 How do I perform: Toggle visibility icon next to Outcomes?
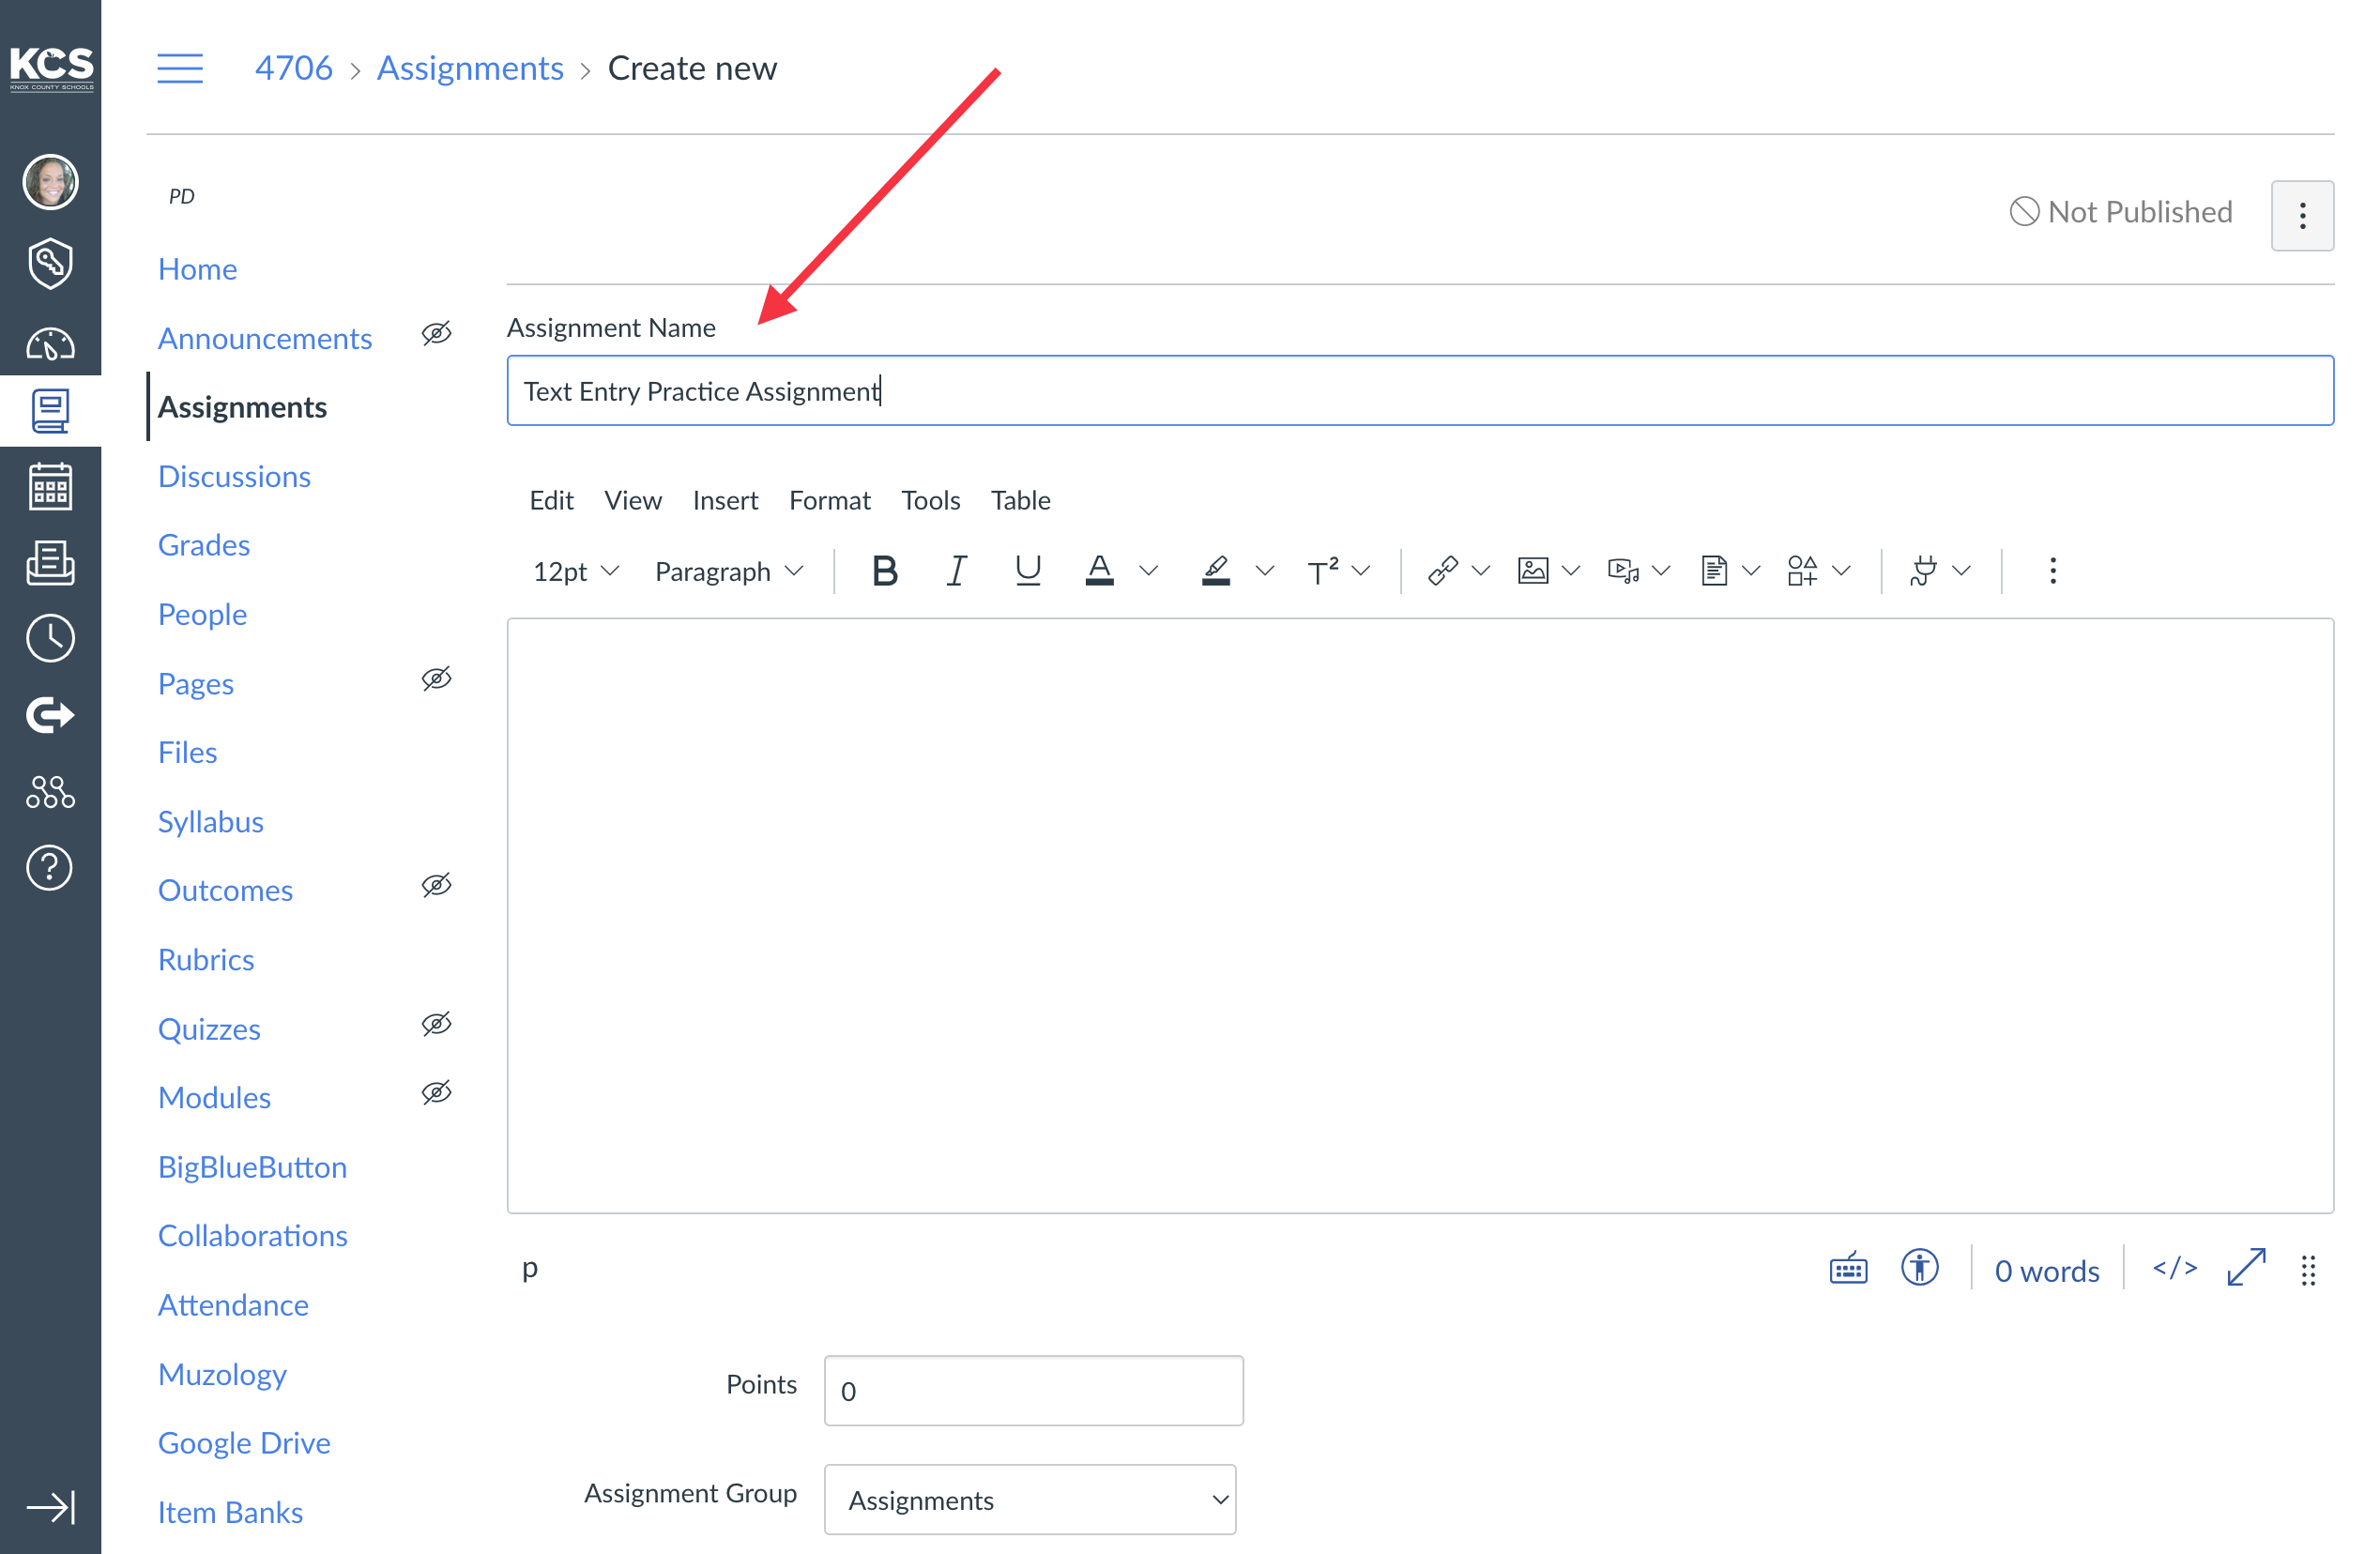[437, 886]
